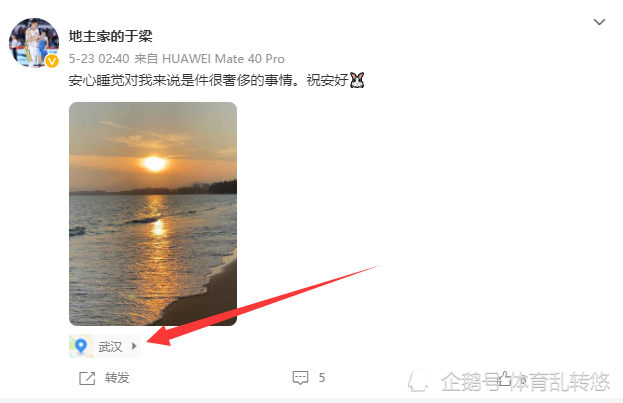
Task: Open the post options chevron menu
Action: [x=599, y=22]
